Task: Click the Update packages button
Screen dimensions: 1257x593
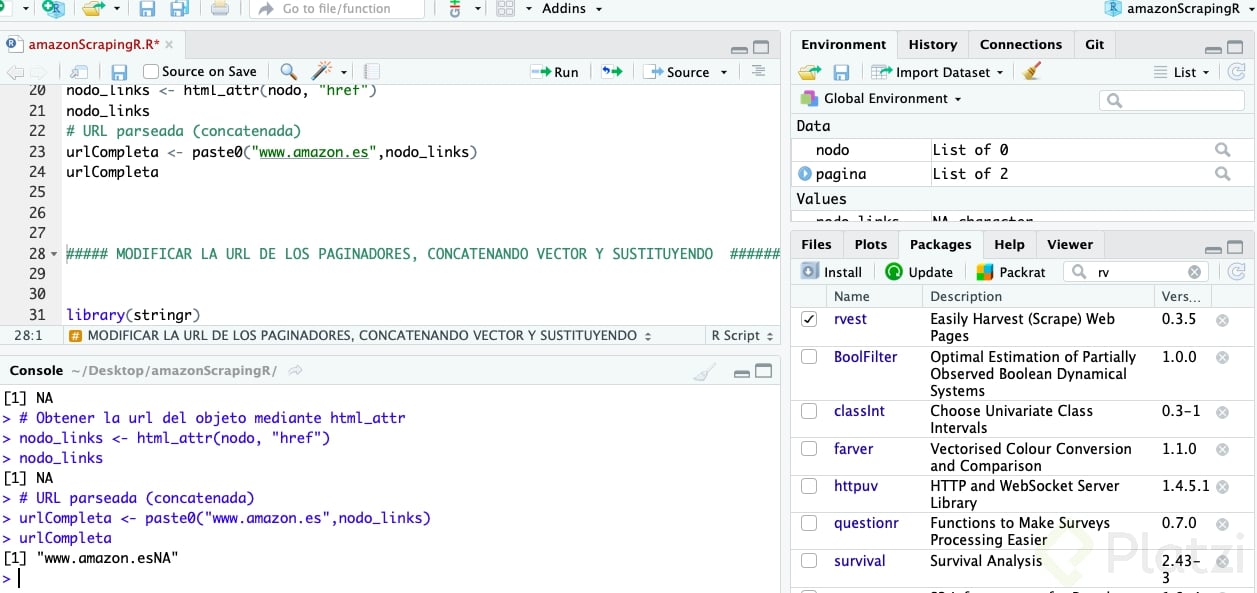Action: click(x=919, y=272)
